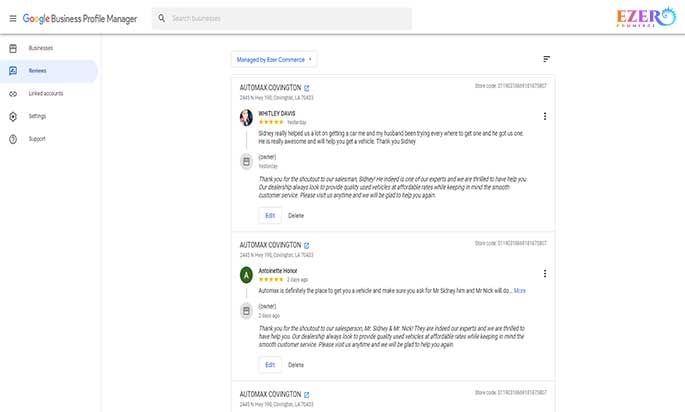Image resolution: width=685 pixels, height=412 pixels.
Task: Click Store code on first review card
Action: [511, 86]
